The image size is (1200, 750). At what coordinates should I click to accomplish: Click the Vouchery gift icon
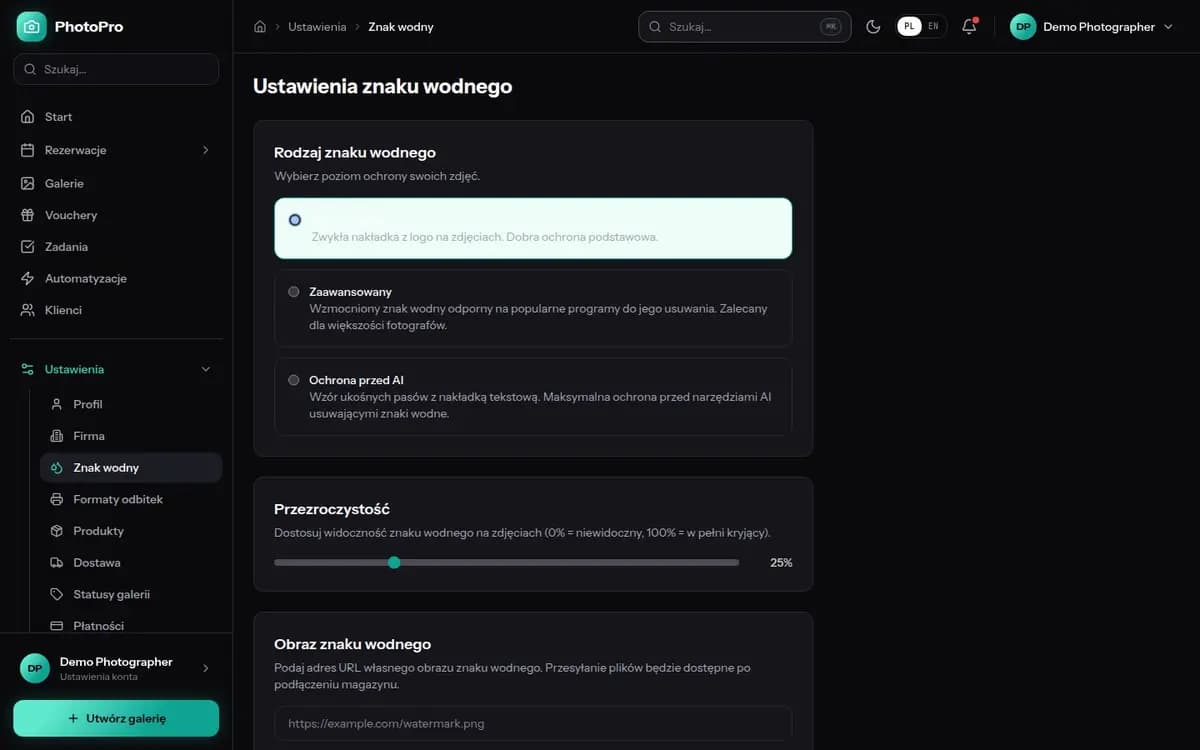pyautogui.click(x=28, y=215)
